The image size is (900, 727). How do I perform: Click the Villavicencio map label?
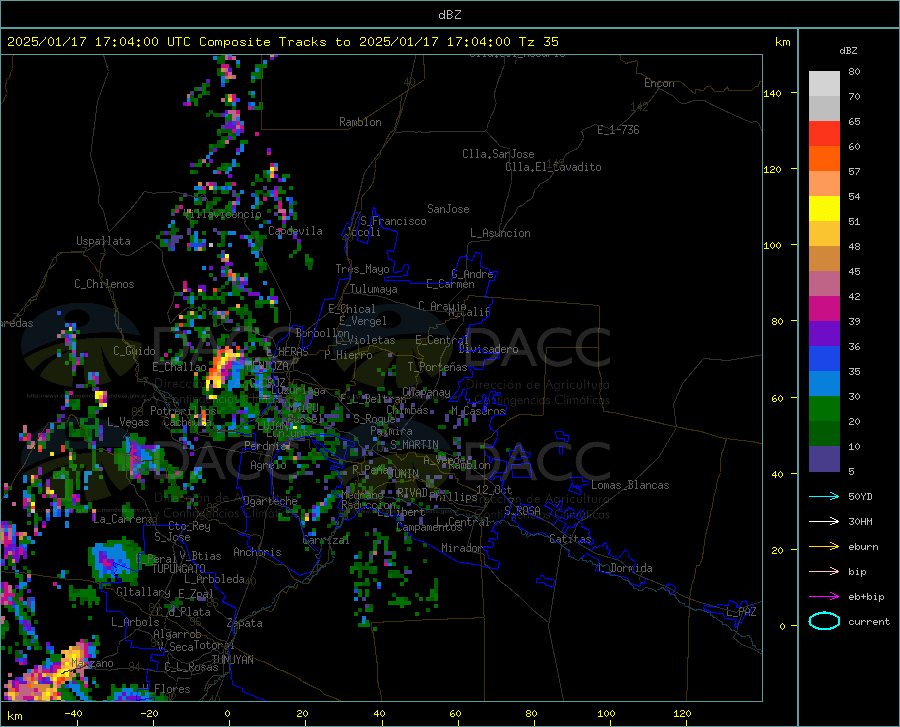point(222,214)
